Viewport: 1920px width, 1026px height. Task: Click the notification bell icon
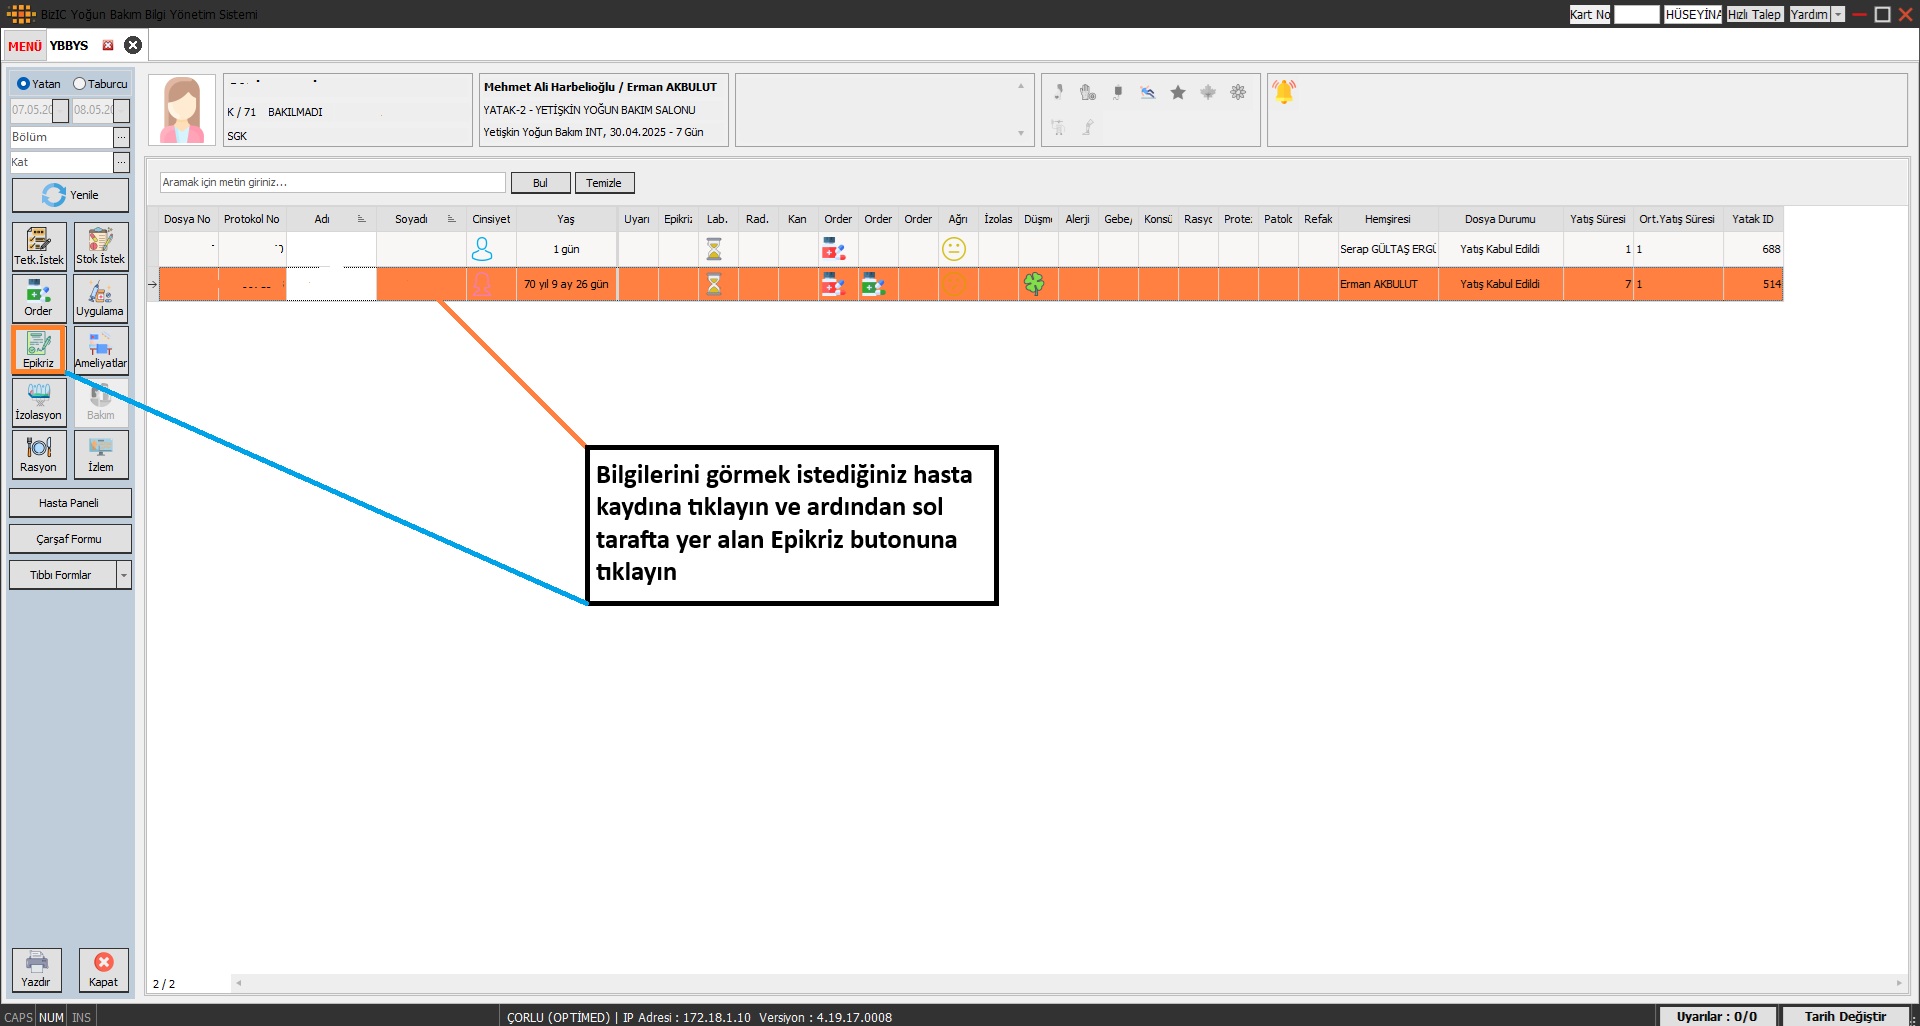(x=1284, y=92)
